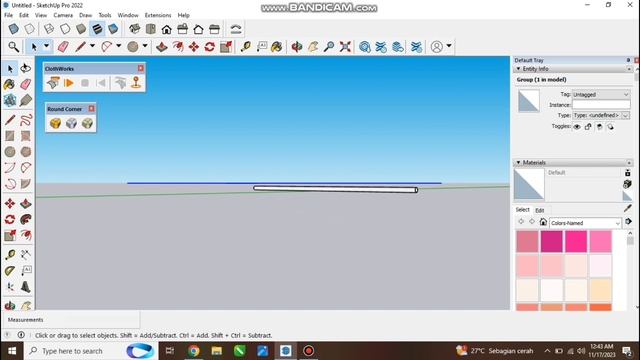This screenshot has height=360, width=640.
Task: Open the Extensions menu
Action: (158, 15)
